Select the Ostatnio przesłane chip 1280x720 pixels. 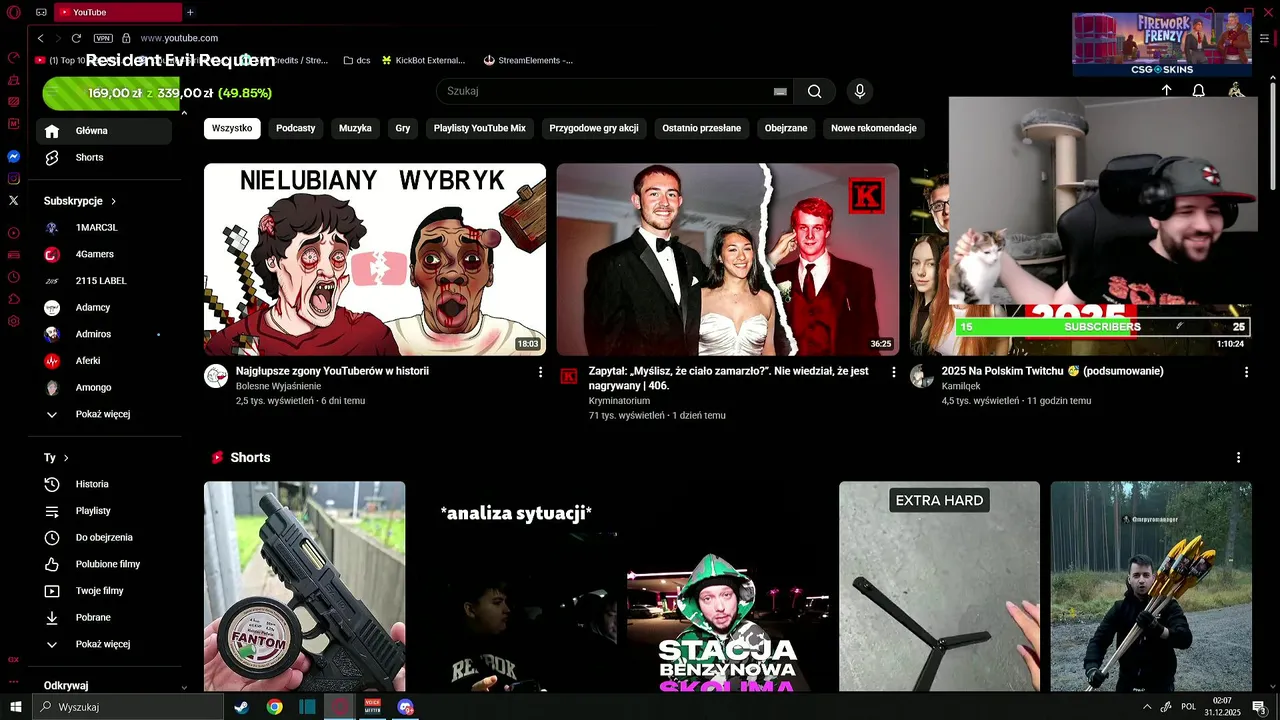coord(702,128)
